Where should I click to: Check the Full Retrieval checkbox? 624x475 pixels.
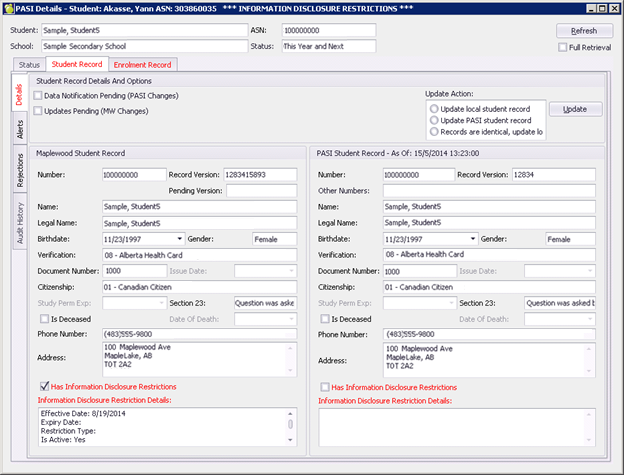[563, 48]
